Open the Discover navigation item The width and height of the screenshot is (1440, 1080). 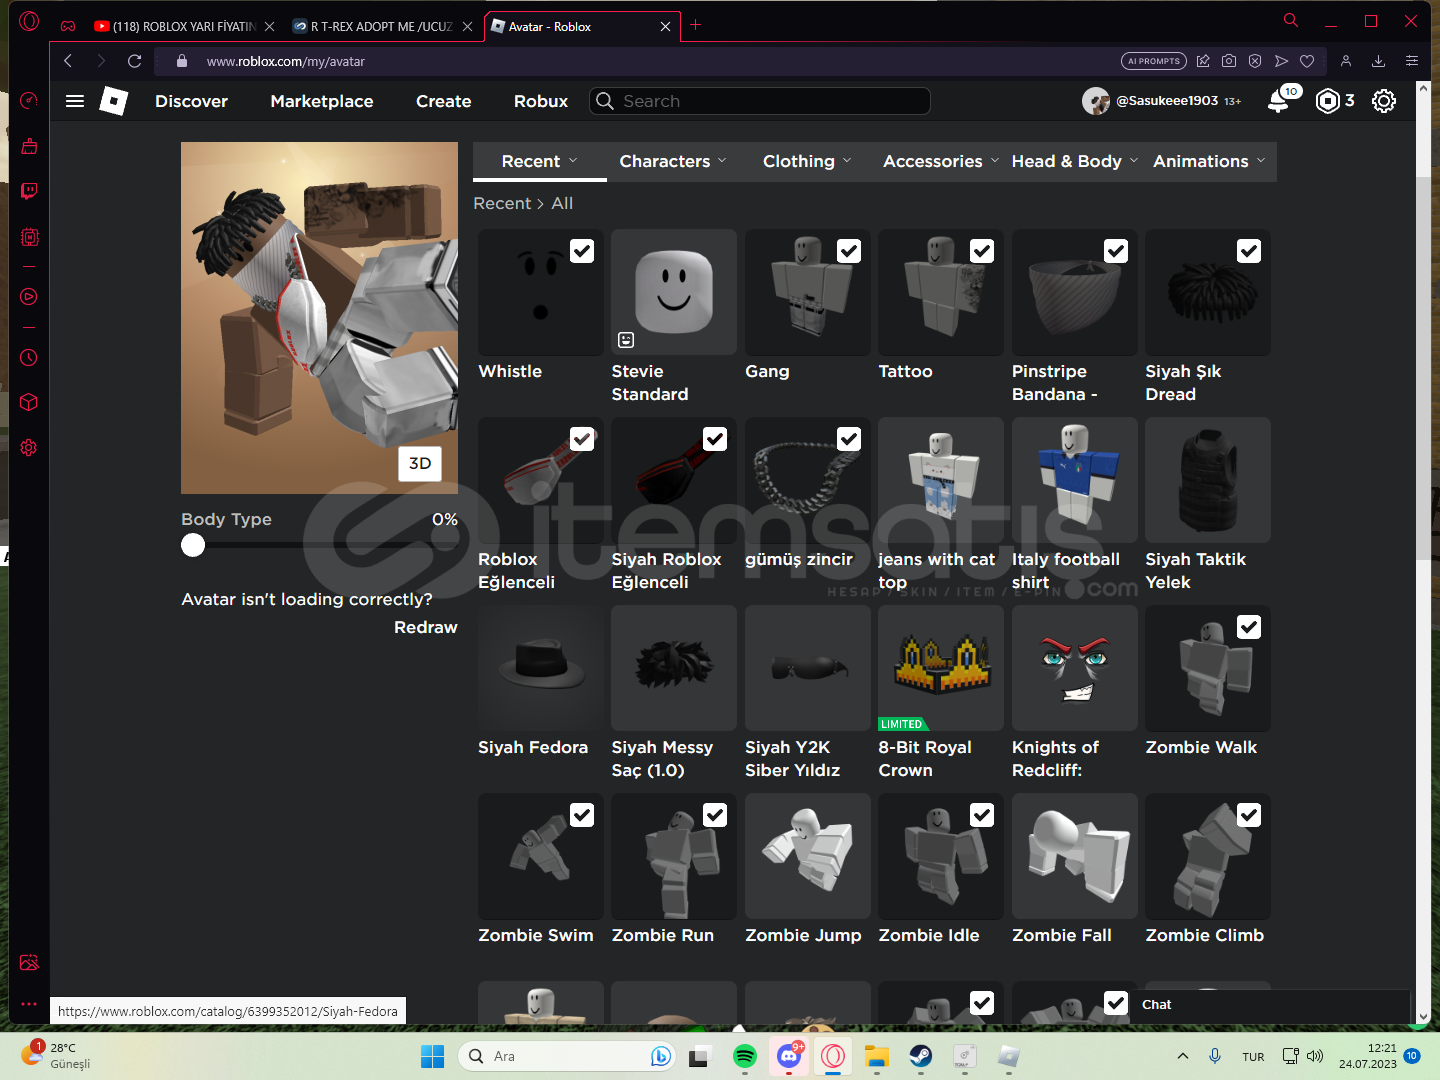[191, 101]
